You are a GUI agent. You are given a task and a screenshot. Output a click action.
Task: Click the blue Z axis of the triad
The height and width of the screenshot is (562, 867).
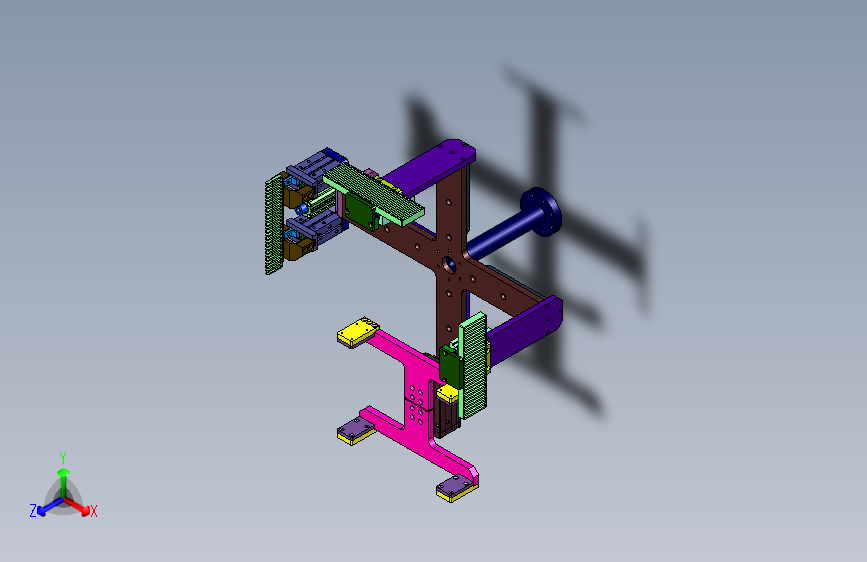pyautogui.click(x=50, y=506)
